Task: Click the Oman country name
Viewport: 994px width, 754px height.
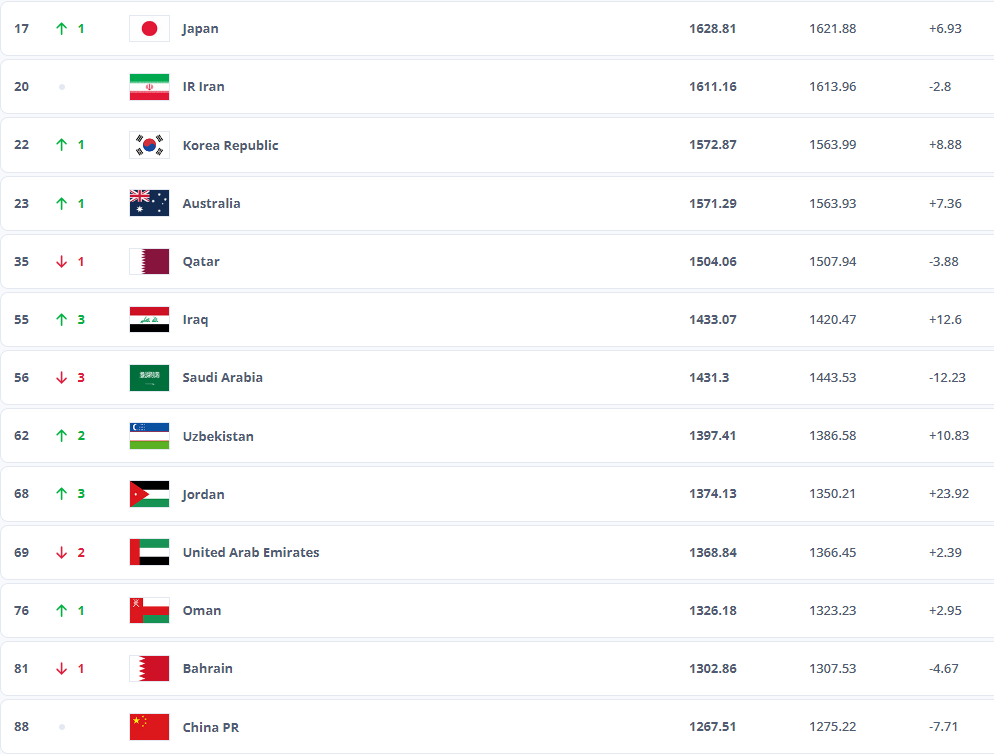Action: 202,611
